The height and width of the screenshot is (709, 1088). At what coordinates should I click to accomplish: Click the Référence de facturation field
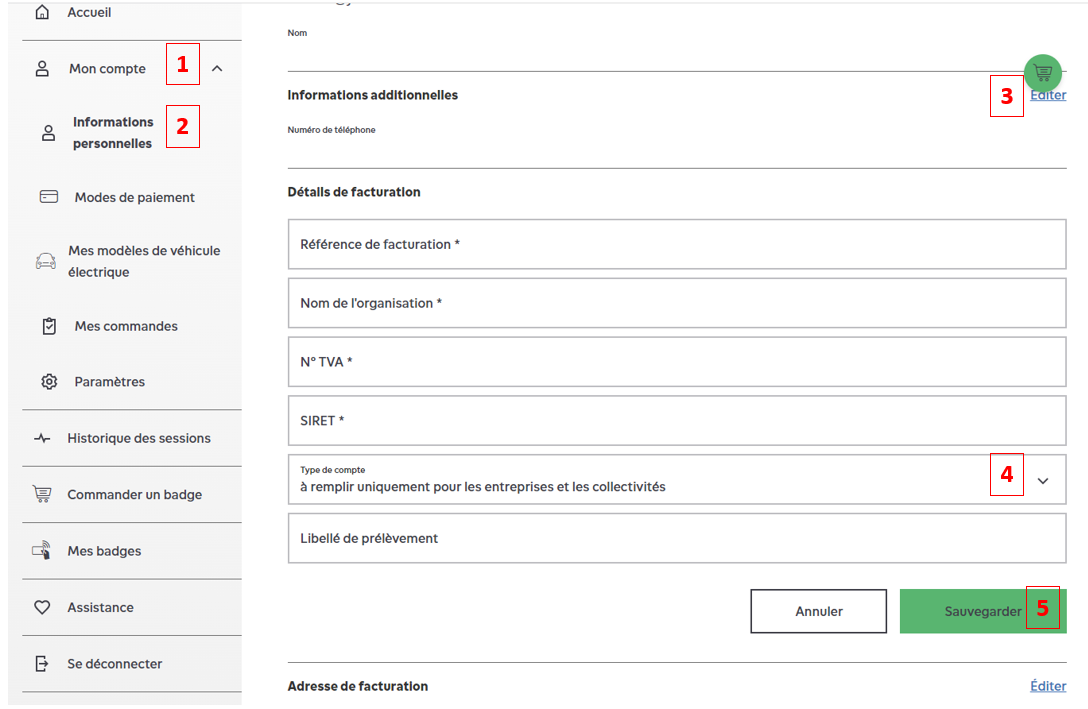click(677, 244)
